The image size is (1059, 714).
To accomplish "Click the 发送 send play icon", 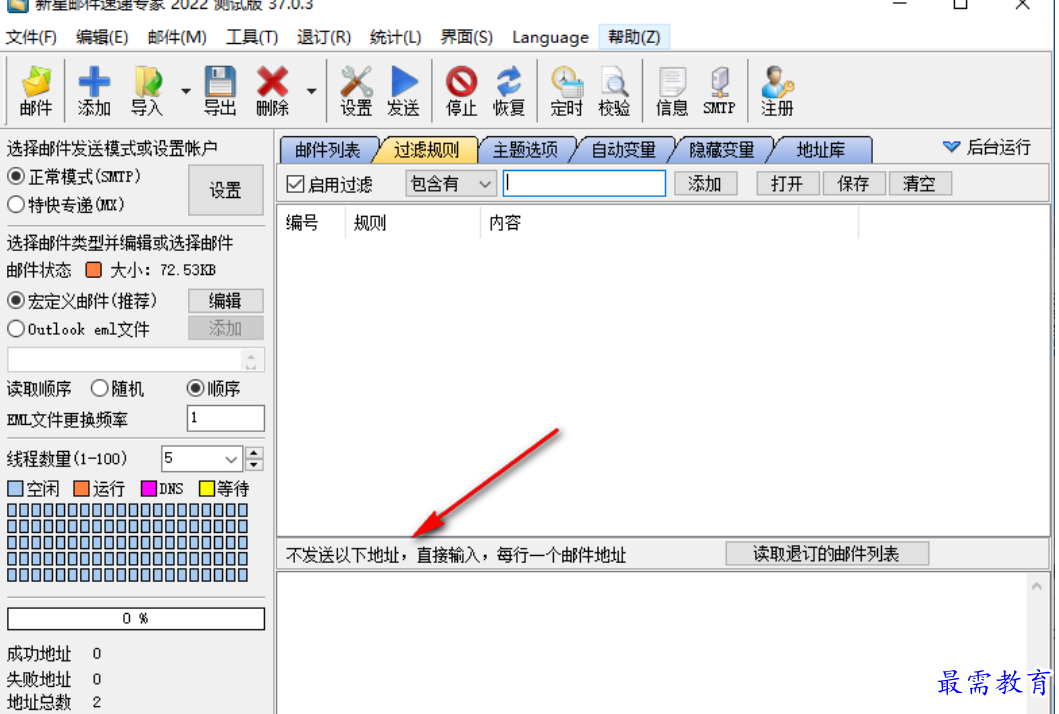I will click(x=403, y=90).
